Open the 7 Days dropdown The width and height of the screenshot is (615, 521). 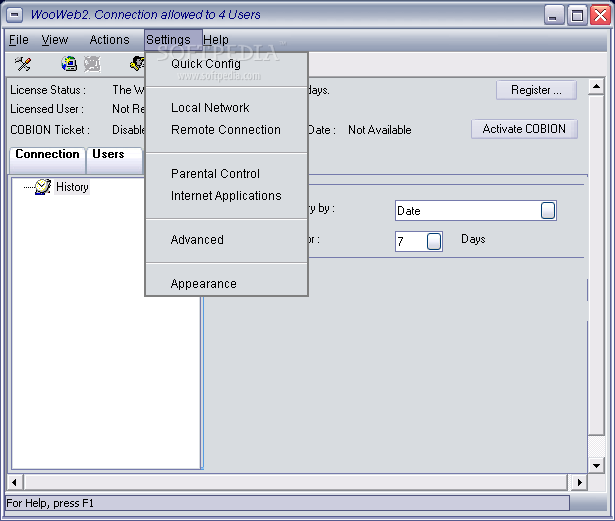click(x=434, y=241)
